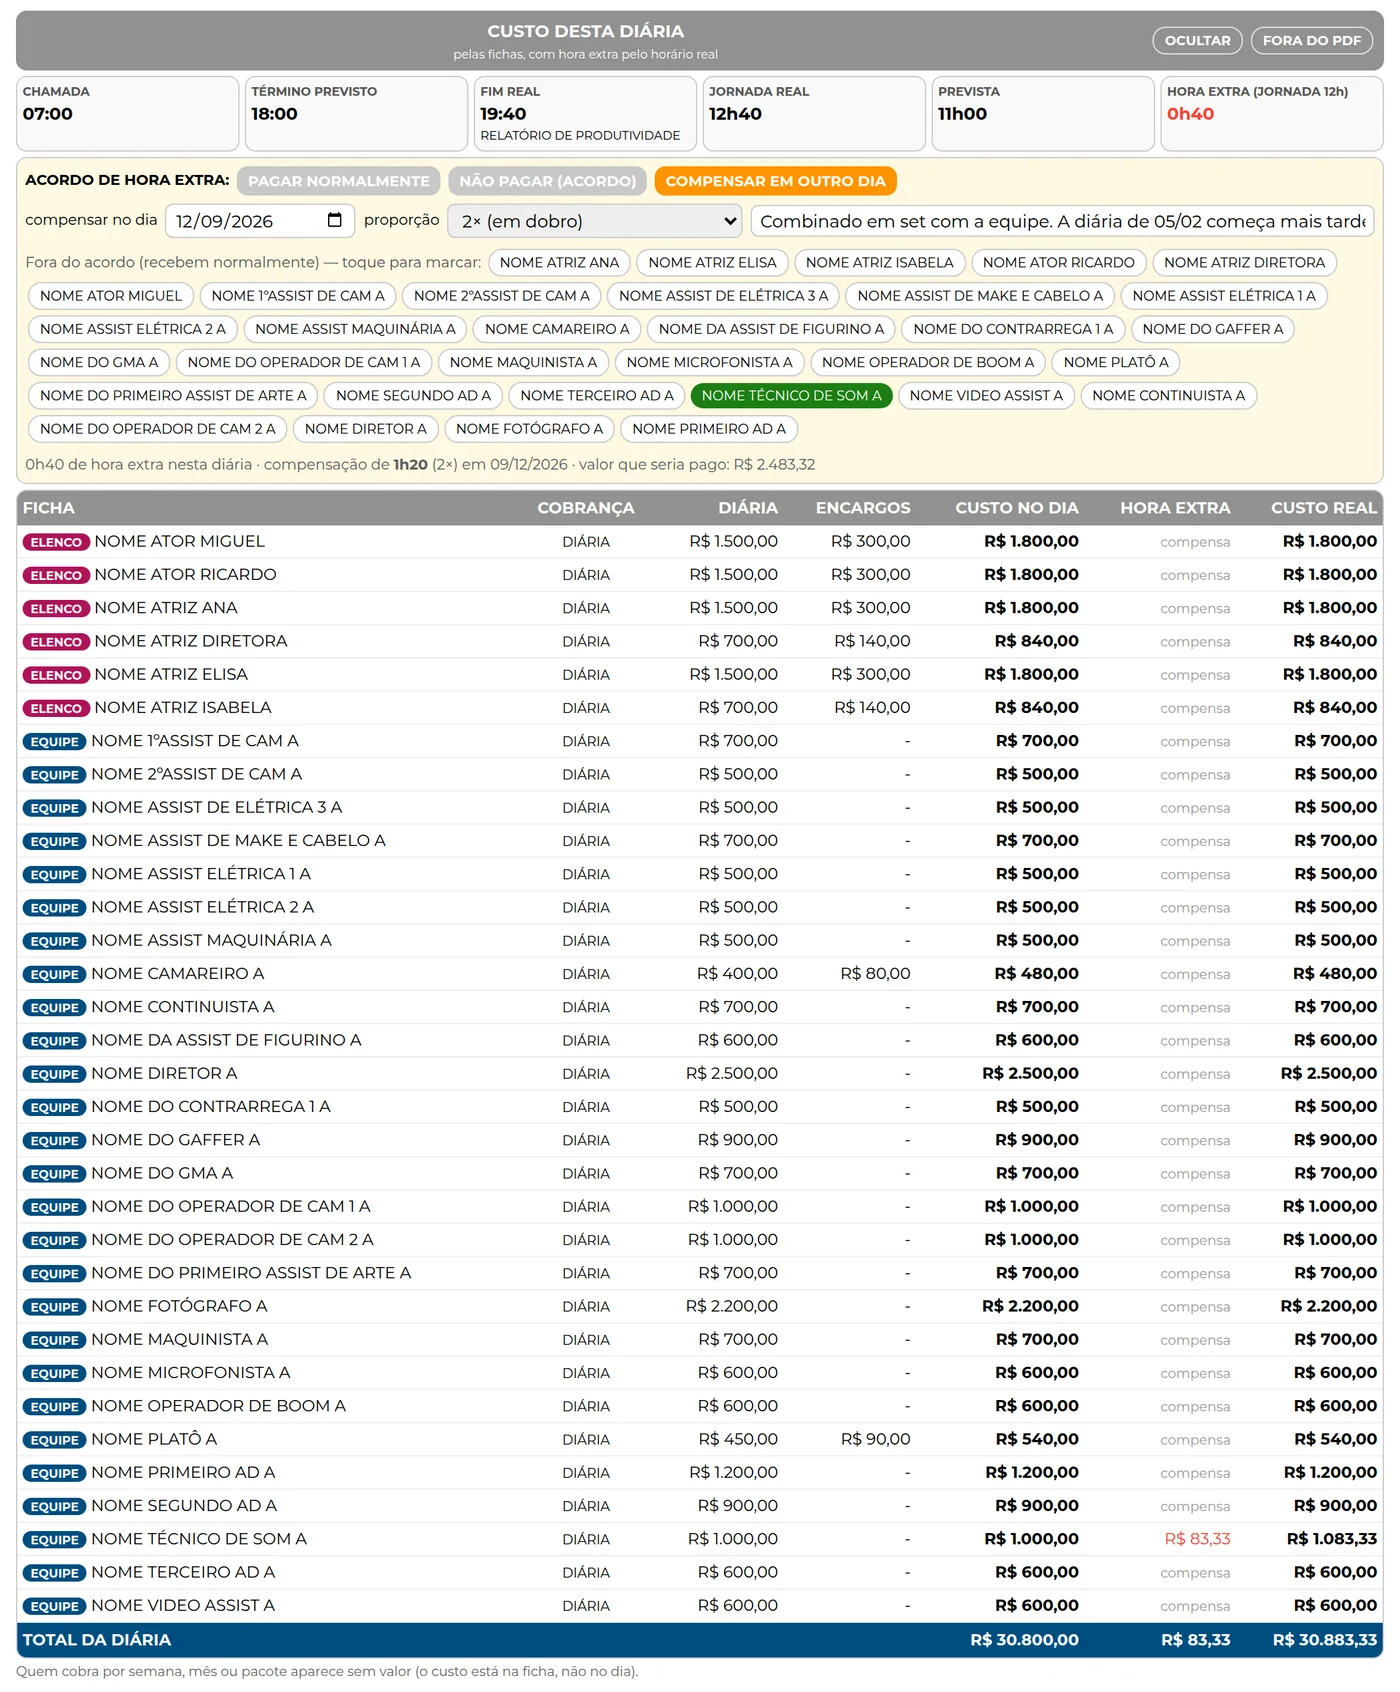Click EQUIPE badge of NOME DIRETOR A
Screen dimensions: 1400x1692
click(x=54, y=1074)
